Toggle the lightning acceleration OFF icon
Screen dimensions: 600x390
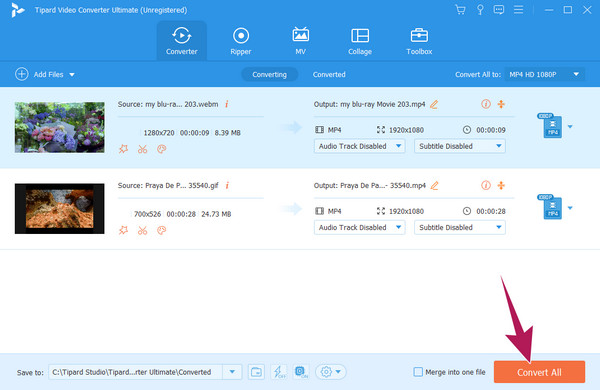279,372
